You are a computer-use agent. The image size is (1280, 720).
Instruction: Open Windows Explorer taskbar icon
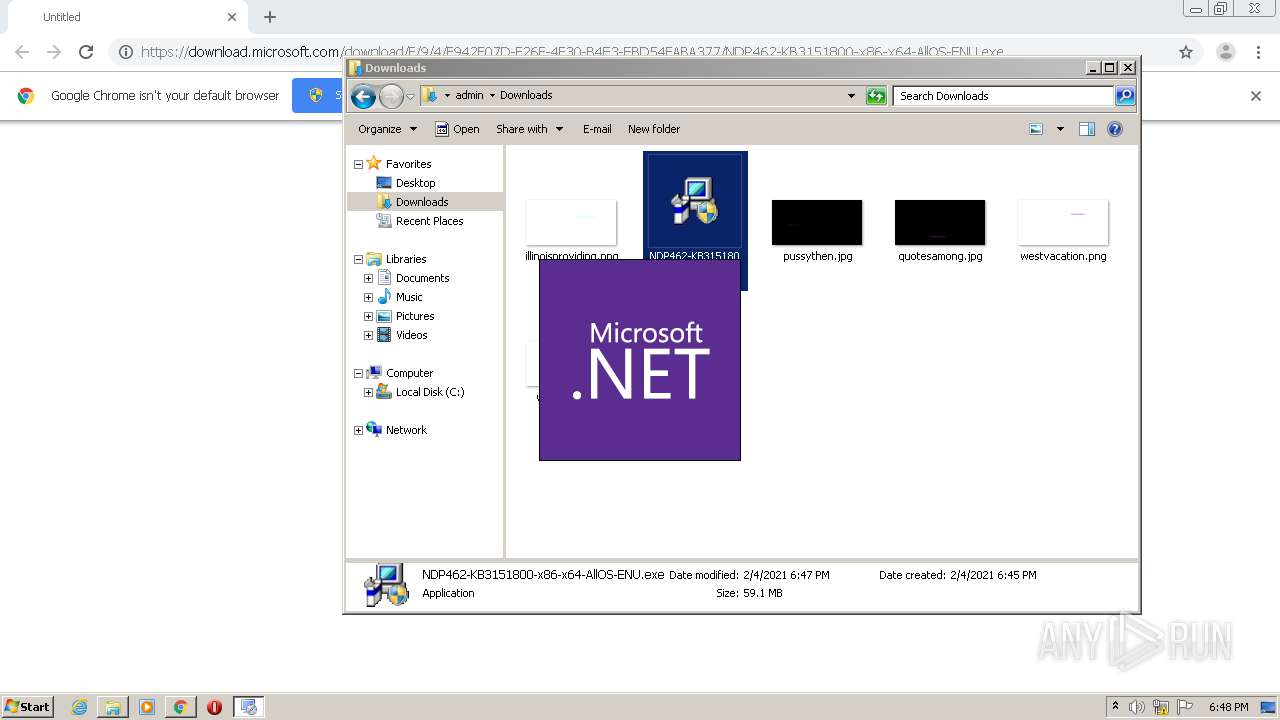pyautogui.click(x=113, y=707)
